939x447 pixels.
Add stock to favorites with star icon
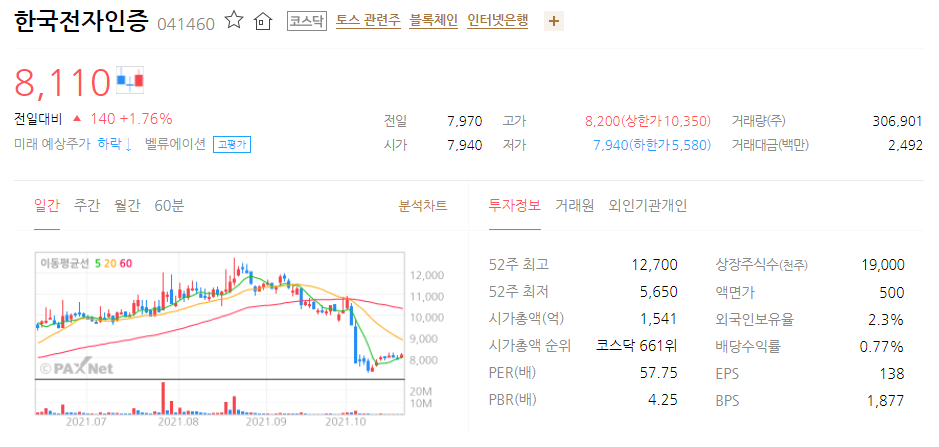pos(234,21)
